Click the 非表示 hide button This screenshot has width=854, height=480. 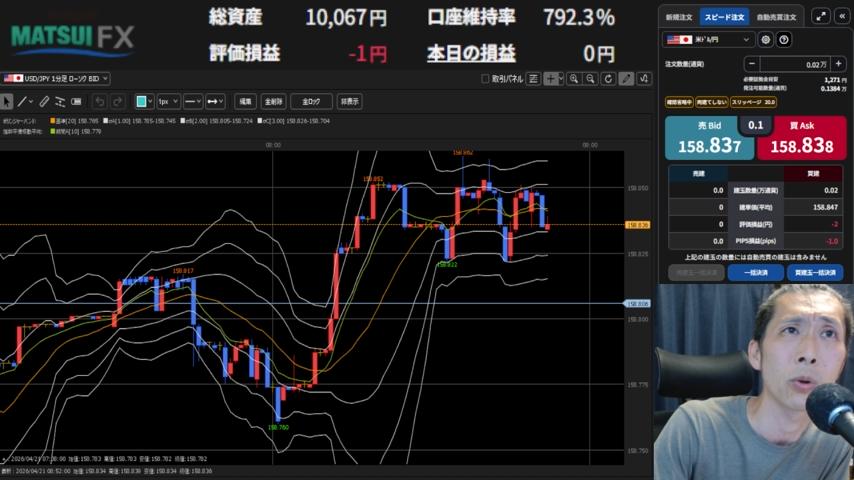coord(350,101)
